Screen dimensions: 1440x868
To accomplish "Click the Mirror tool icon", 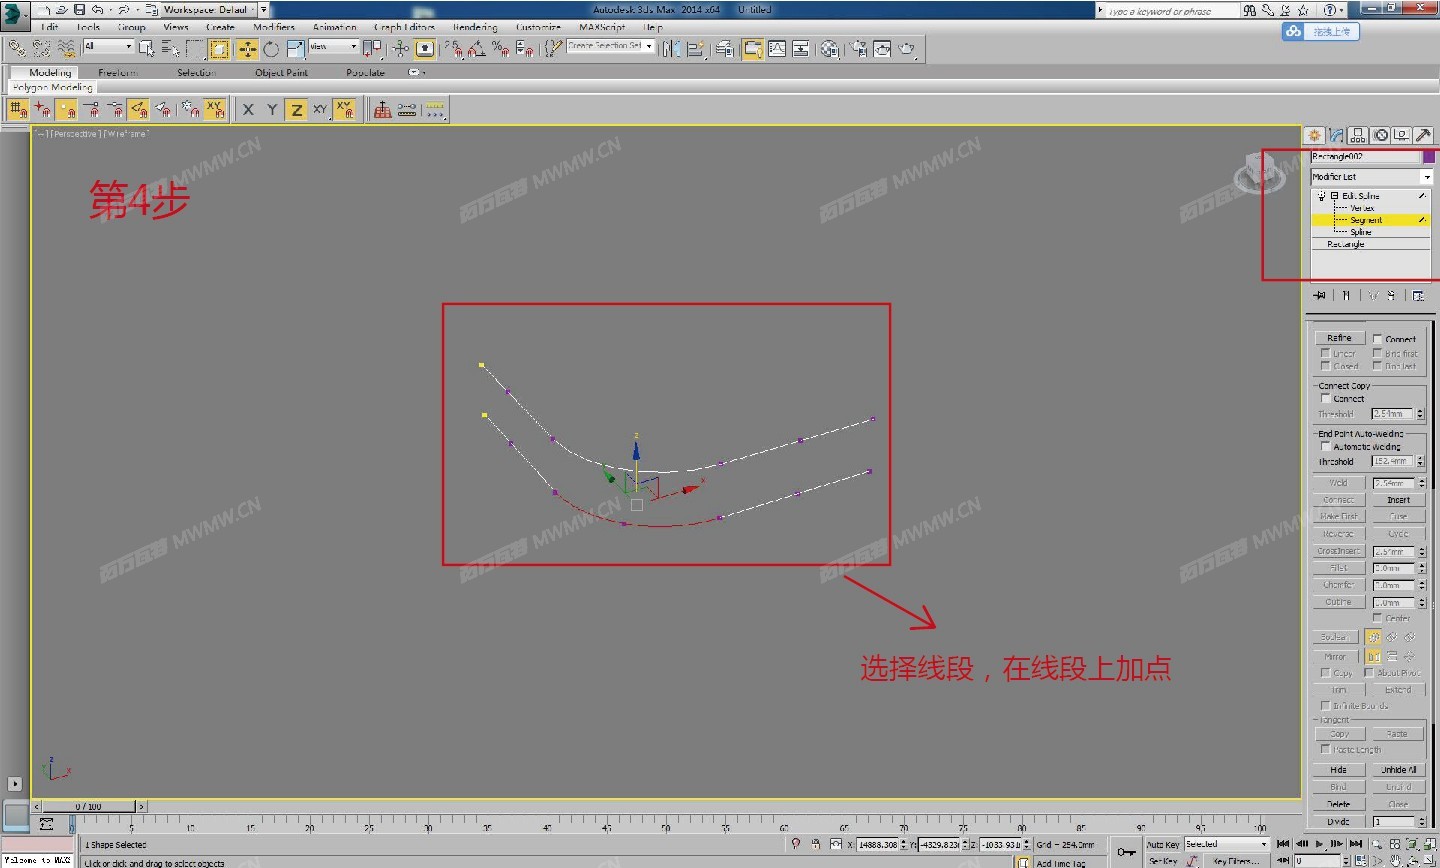I will (x=671, y=48).
